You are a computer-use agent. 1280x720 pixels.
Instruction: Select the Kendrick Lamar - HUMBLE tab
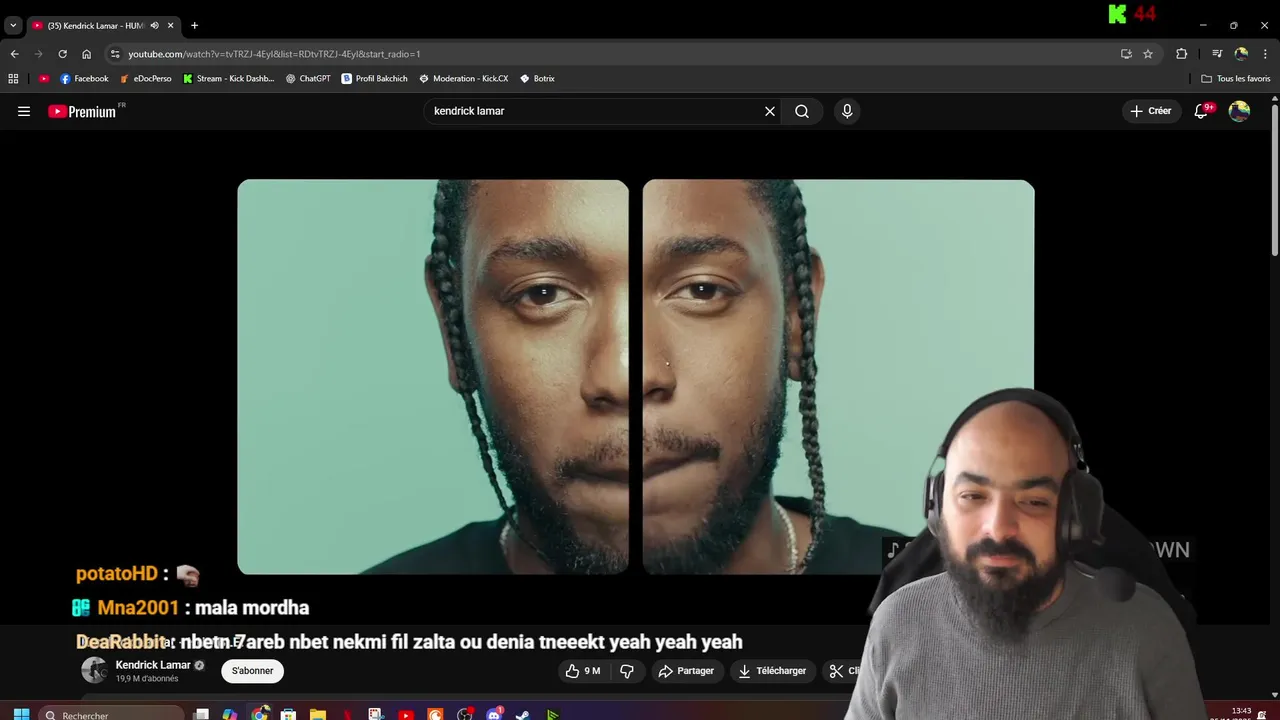[x=95, y=25]
